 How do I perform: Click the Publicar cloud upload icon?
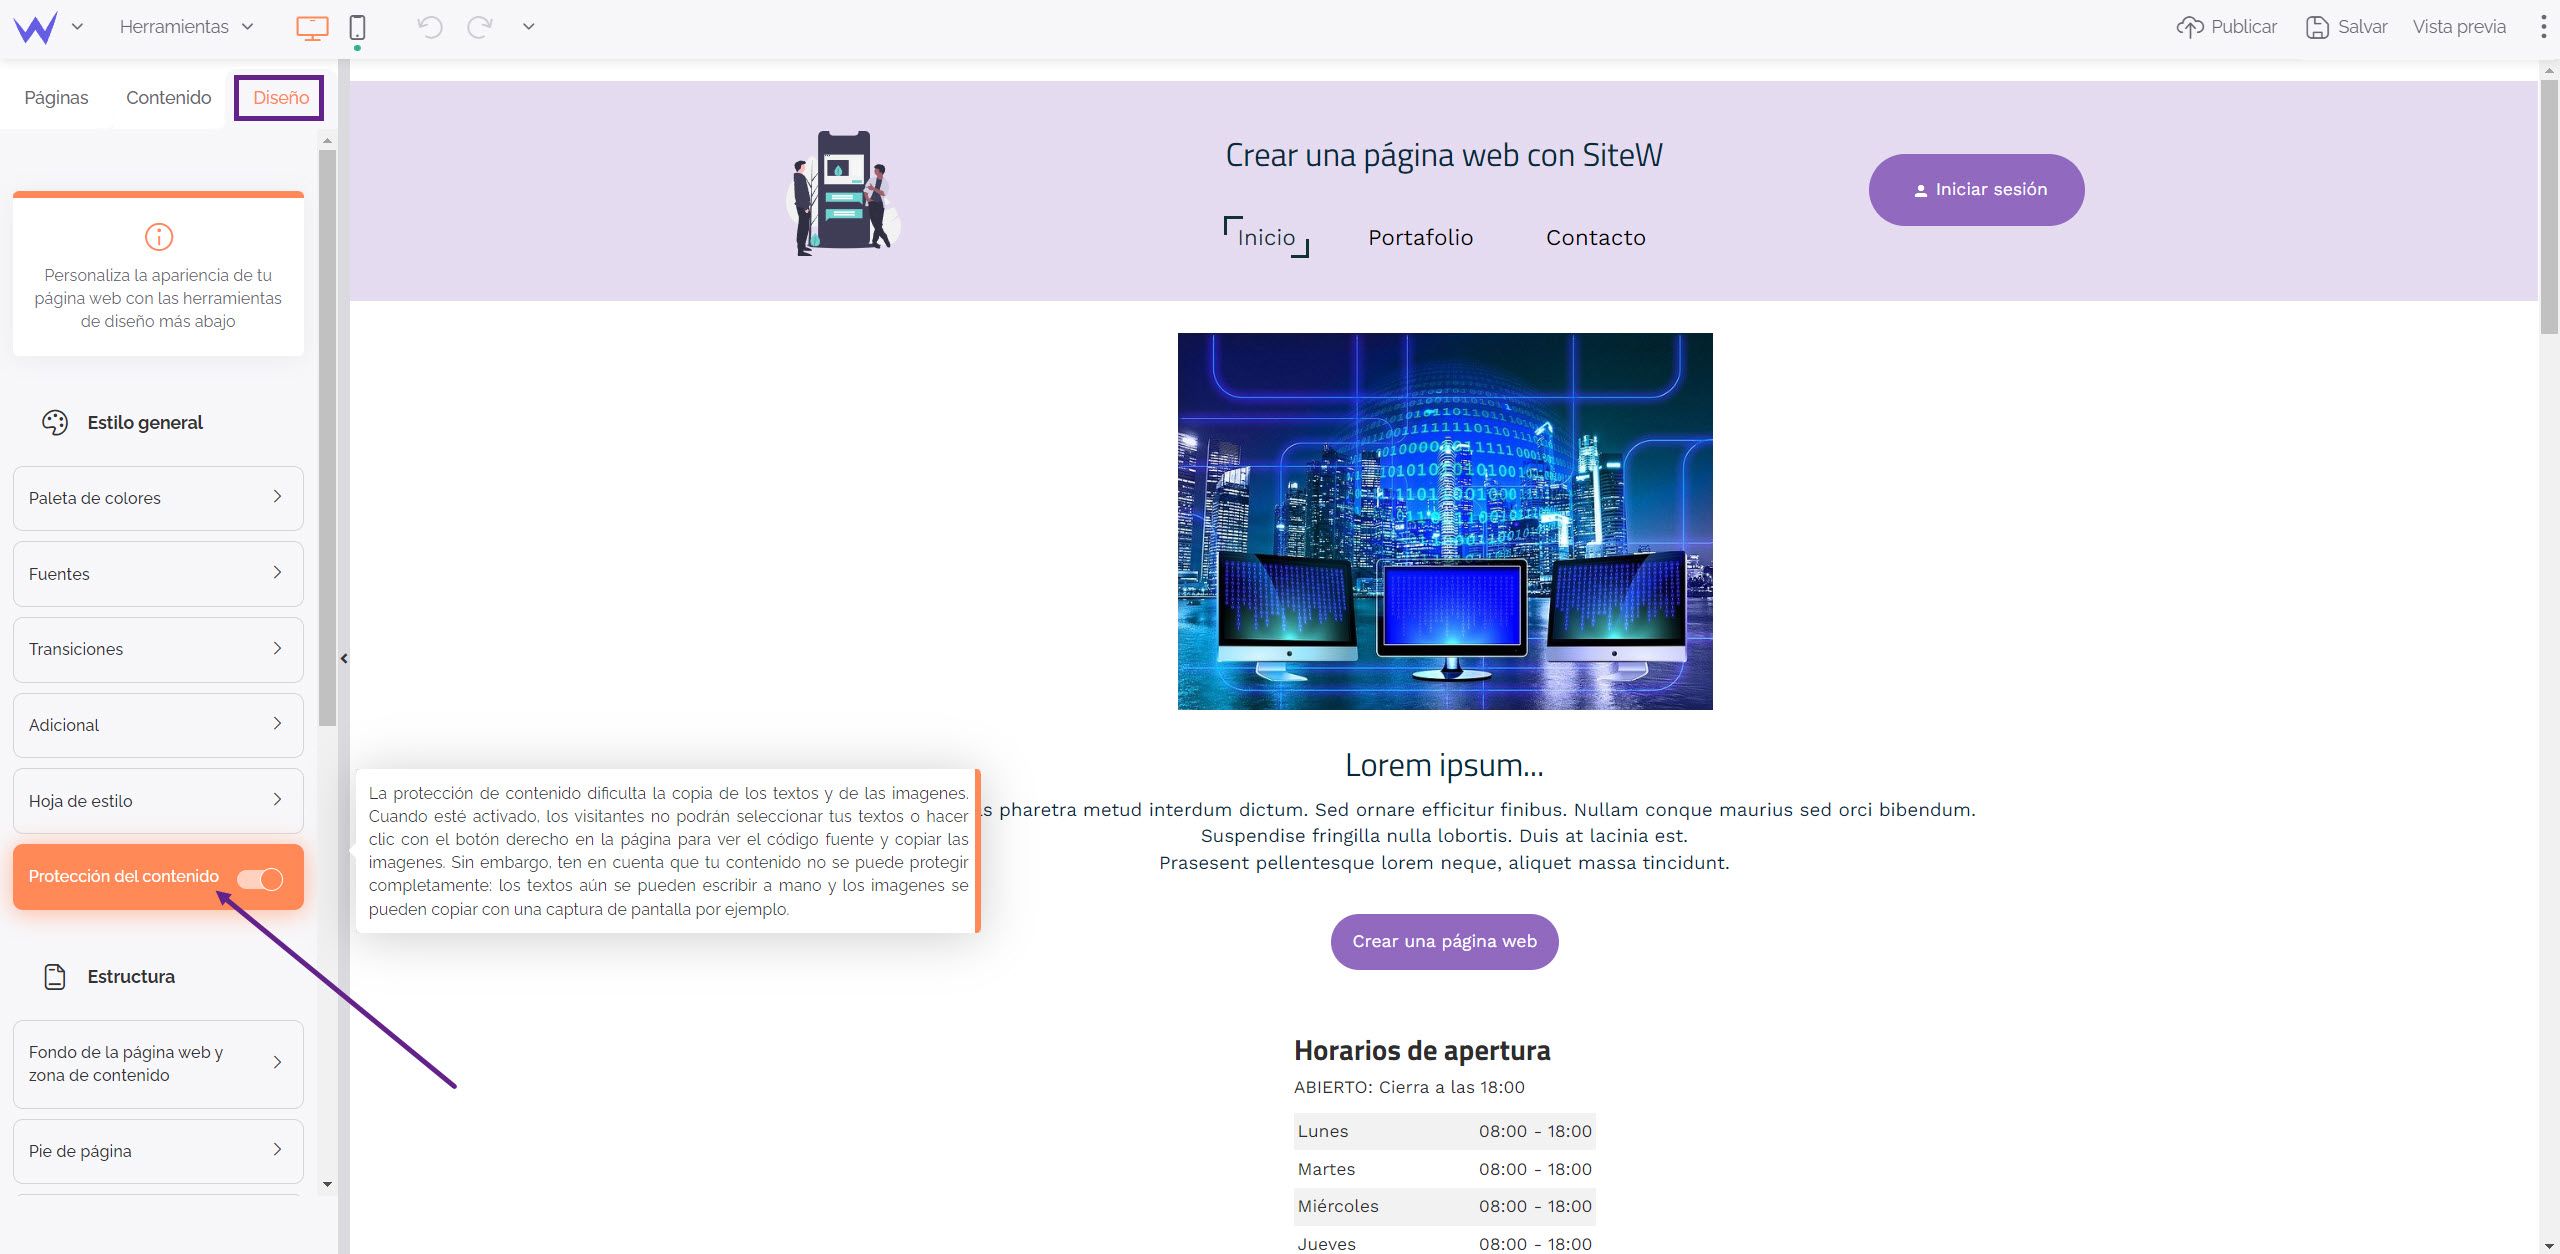tap(2189, 27)
